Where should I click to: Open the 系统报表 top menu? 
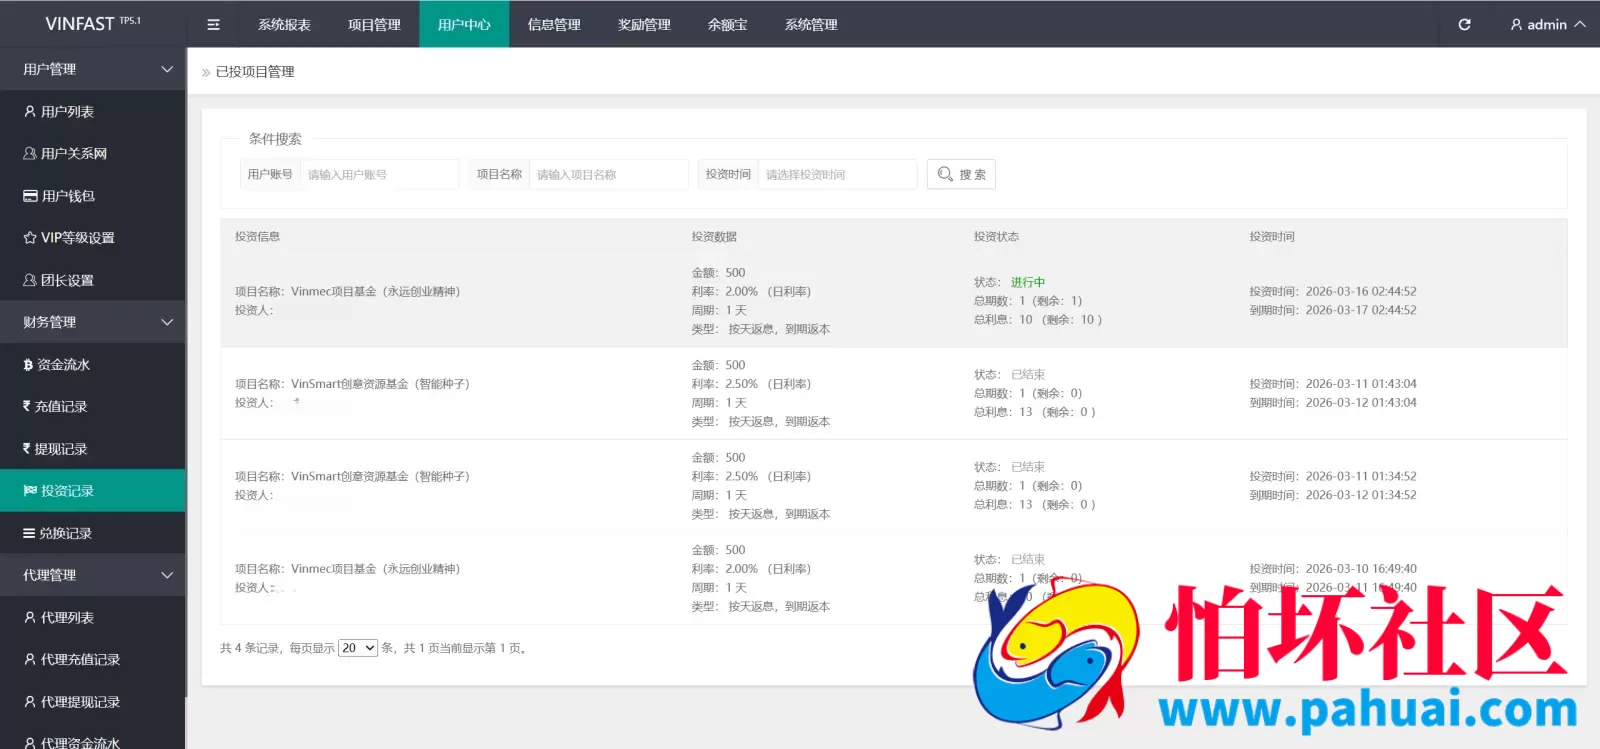(x=284, y=24)
